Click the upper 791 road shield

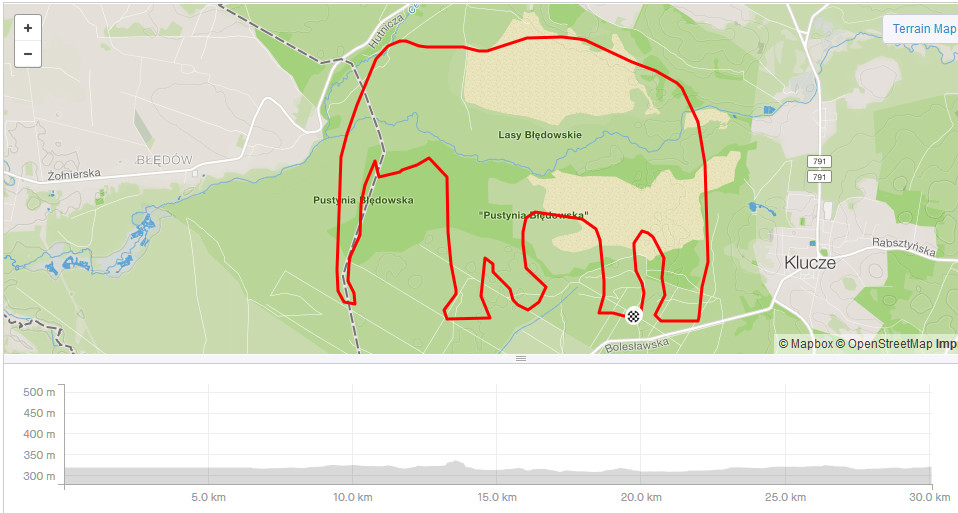click(x=819, y=162)
